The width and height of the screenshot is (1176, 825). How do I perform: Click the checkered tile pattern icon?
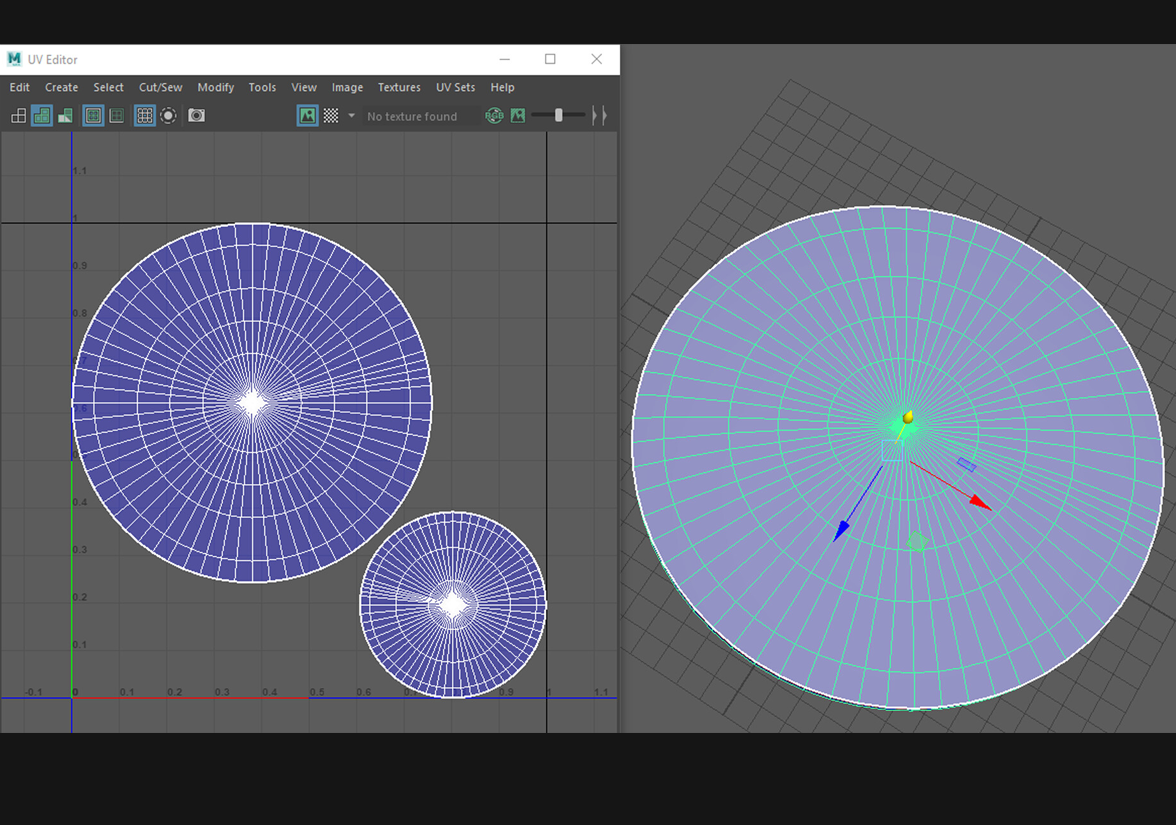pos(331,116)
